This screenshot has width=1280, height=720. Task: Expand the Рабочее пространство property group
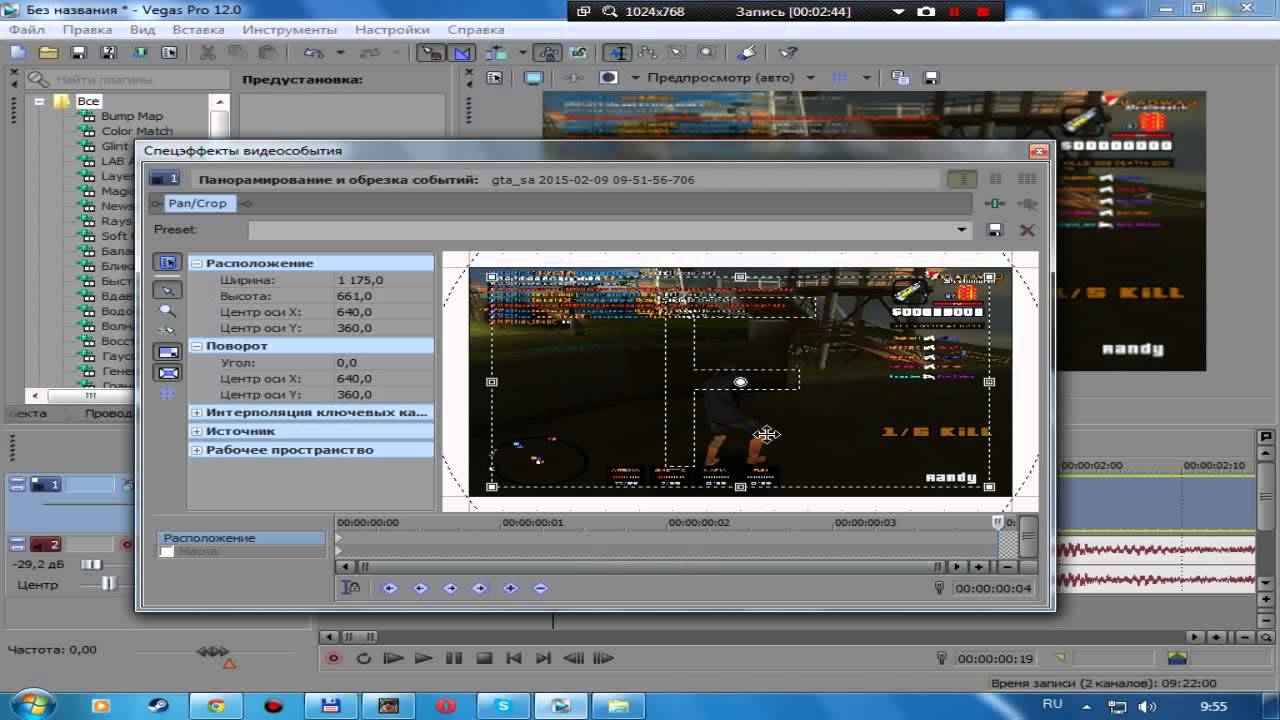(x=197, y=450)
